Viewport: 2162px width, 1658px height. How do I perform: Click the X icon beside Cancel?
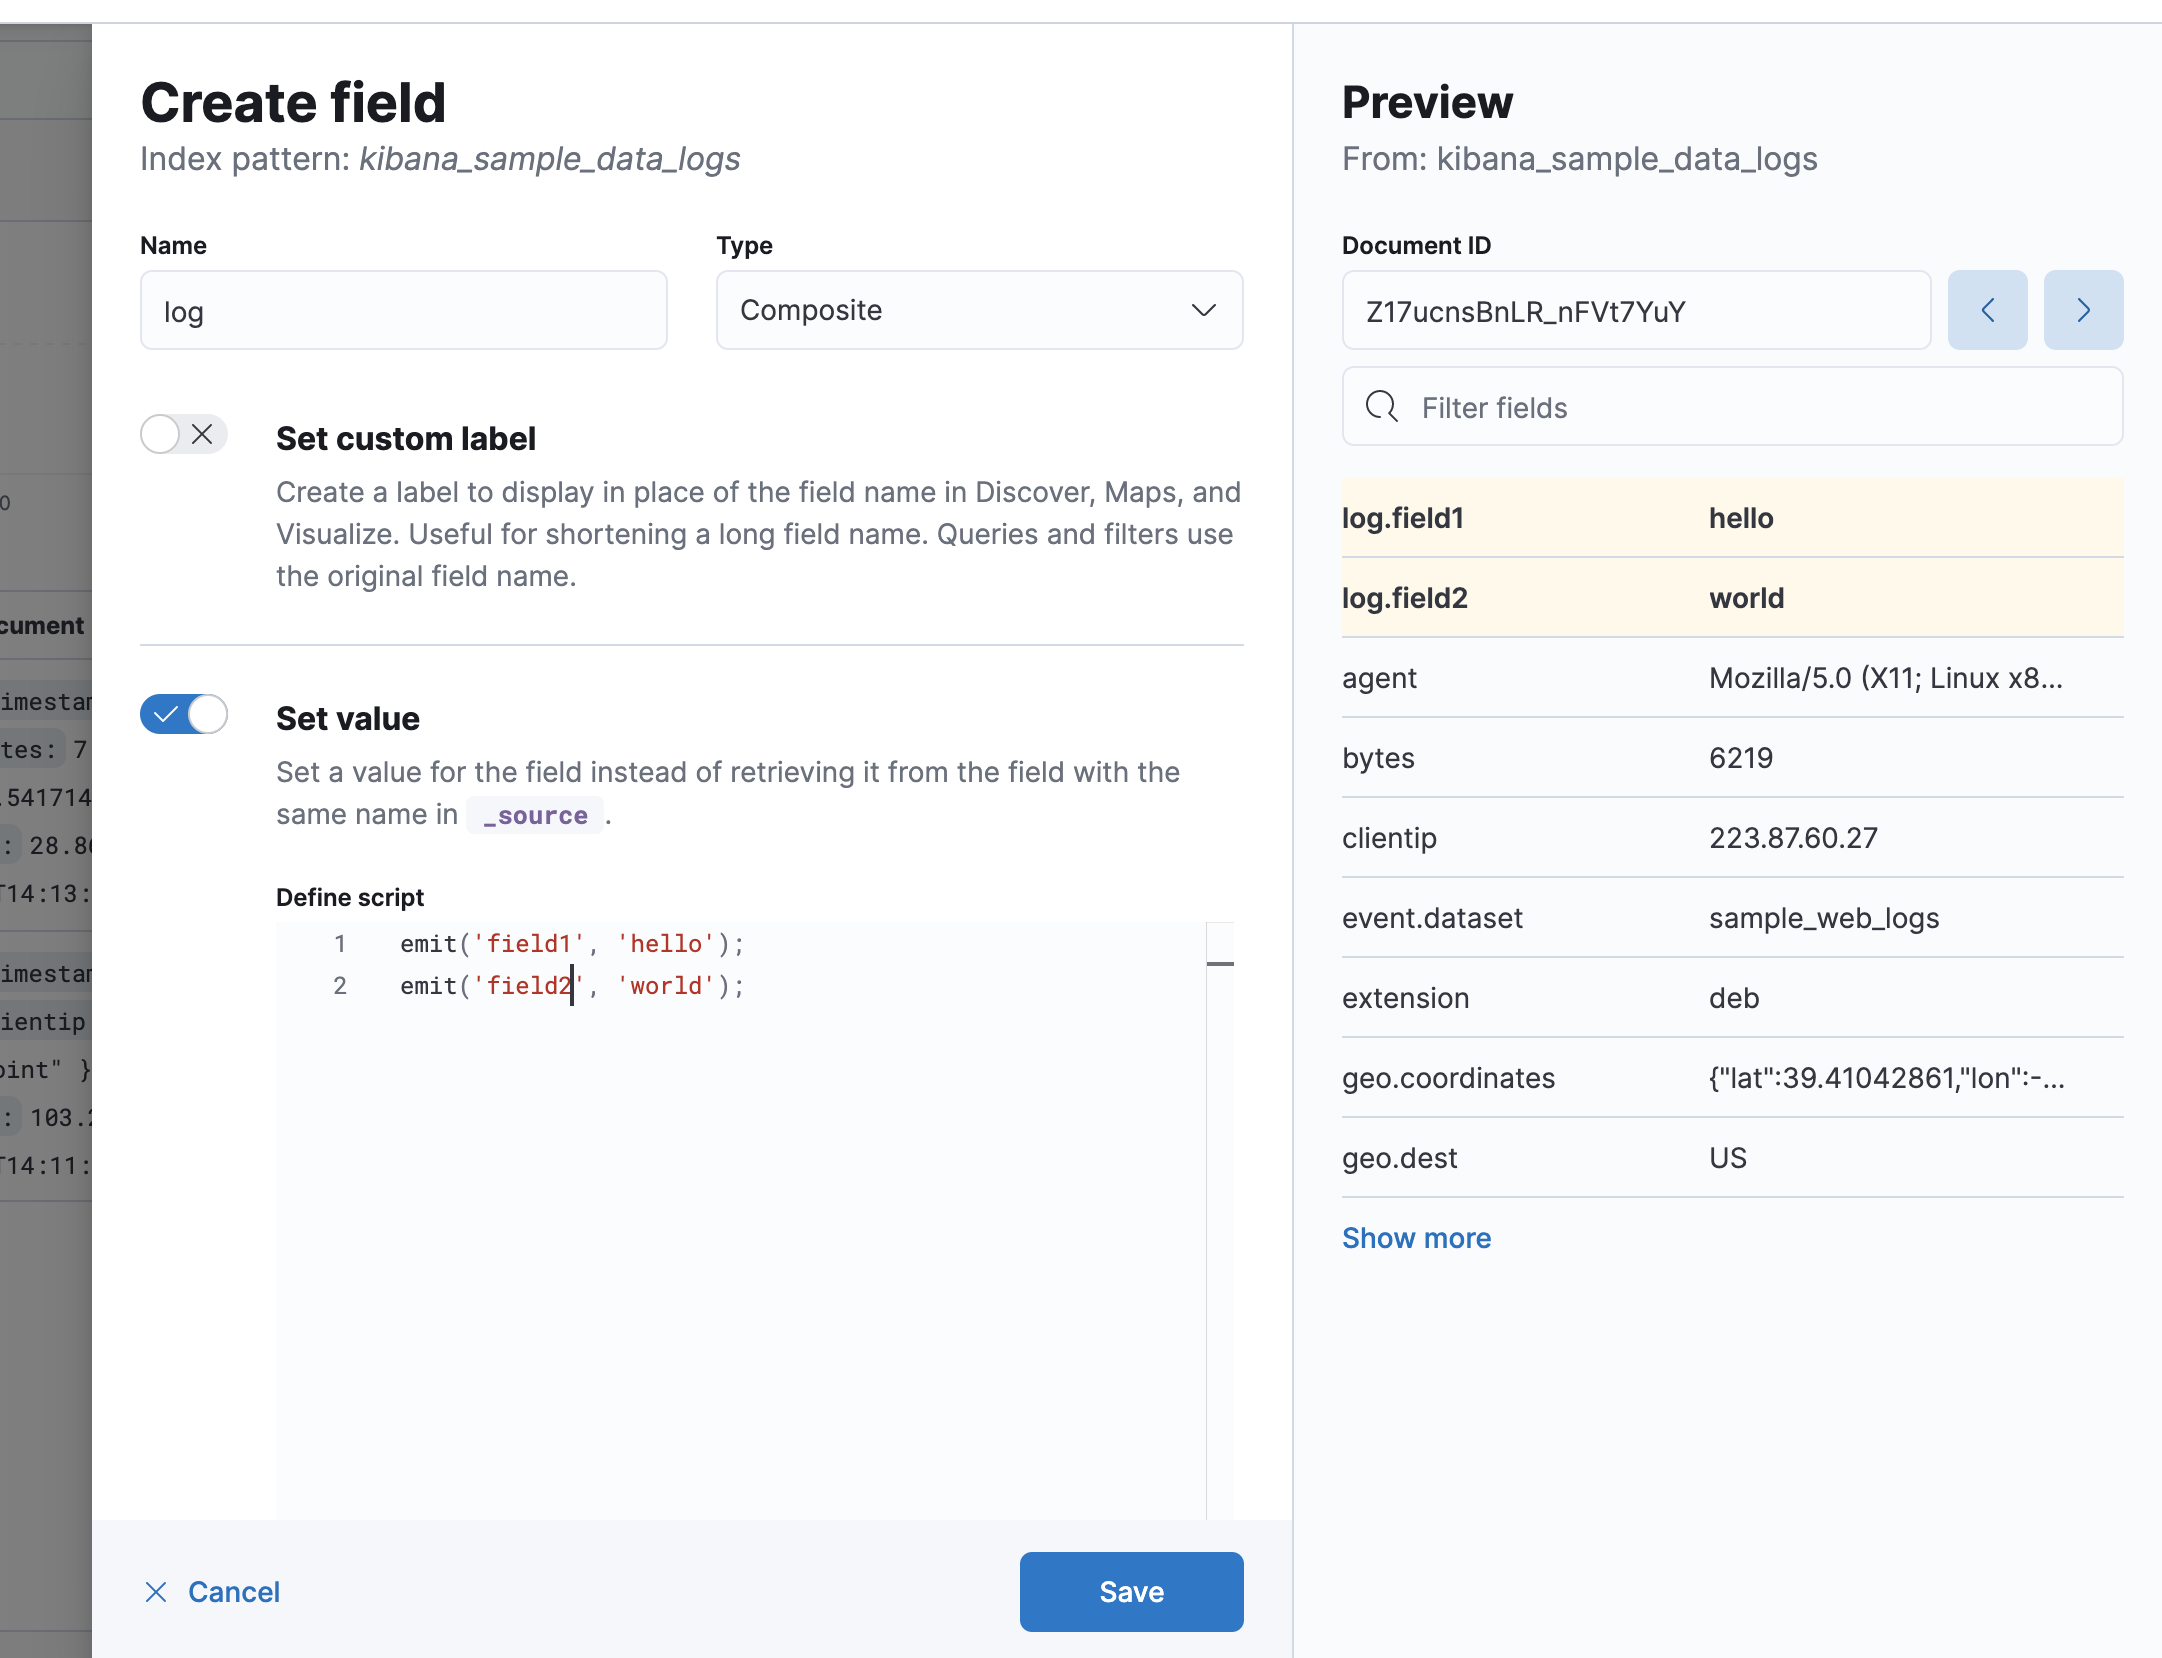point(156,1592)
